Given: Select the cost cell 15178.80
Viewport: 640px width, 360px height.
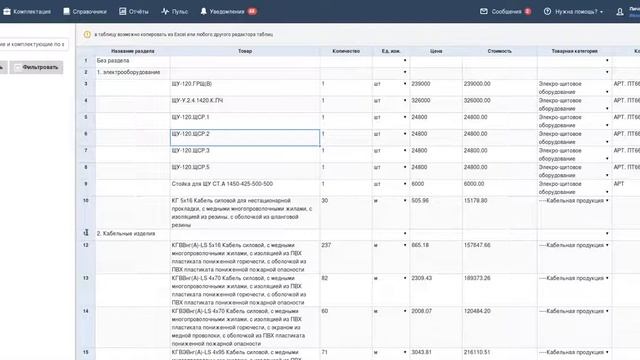Looking at the screenshot, I should pyautogui.click(x=500, y=213).
